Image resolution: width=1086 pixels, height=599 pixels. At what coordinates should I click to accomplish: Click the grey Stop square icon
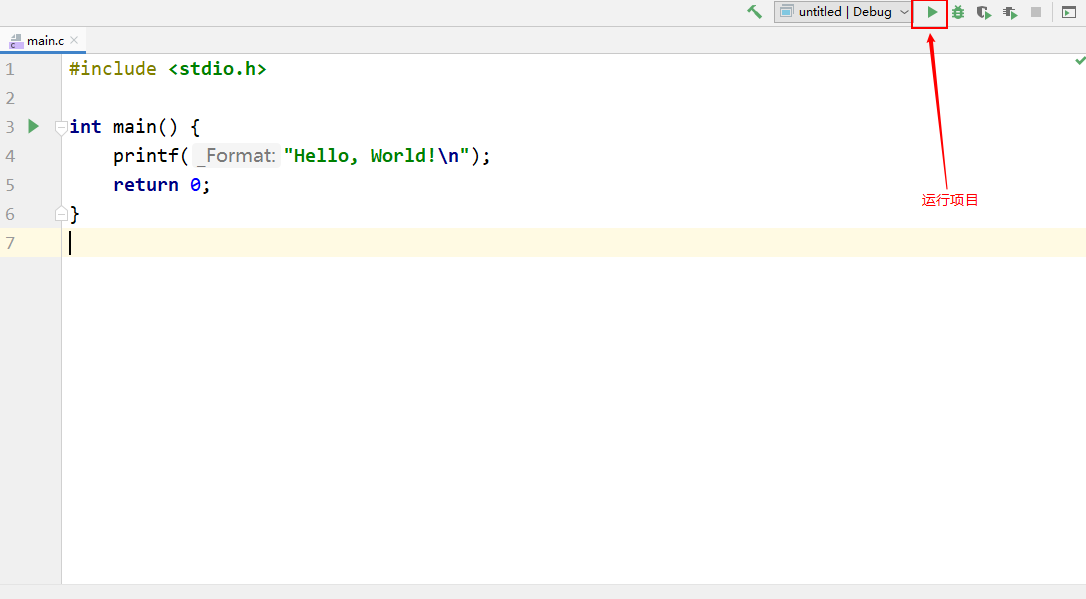[1036, 12]
